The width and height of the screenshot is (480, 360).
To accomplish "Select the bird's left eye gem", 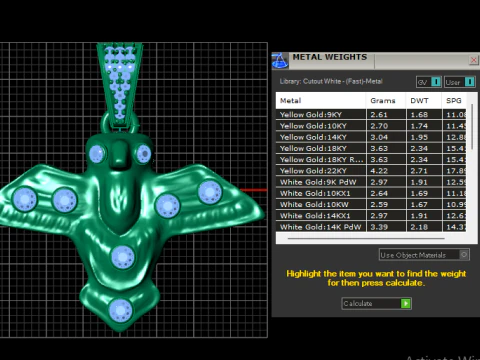I will pos(97,154).
